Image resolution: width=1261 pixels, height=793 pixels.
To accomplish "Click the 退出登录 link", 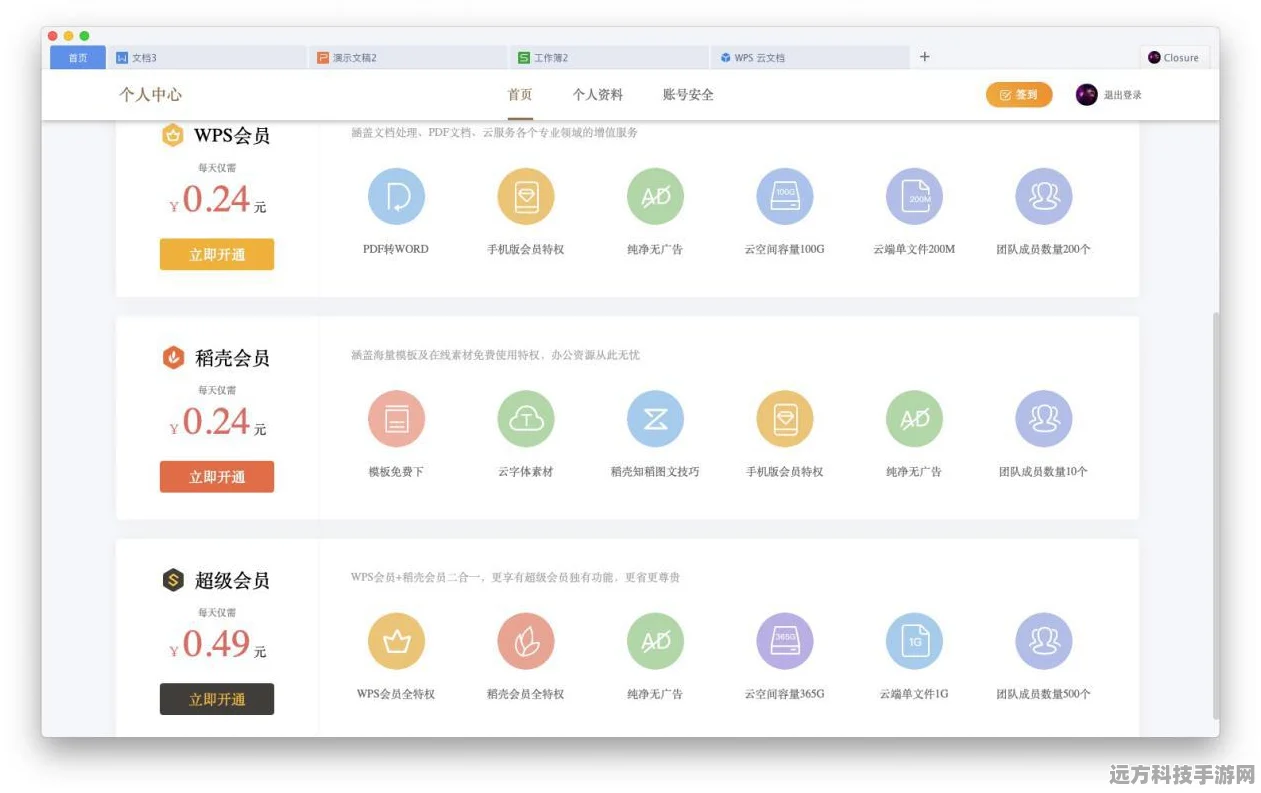I will point(1122,95).
